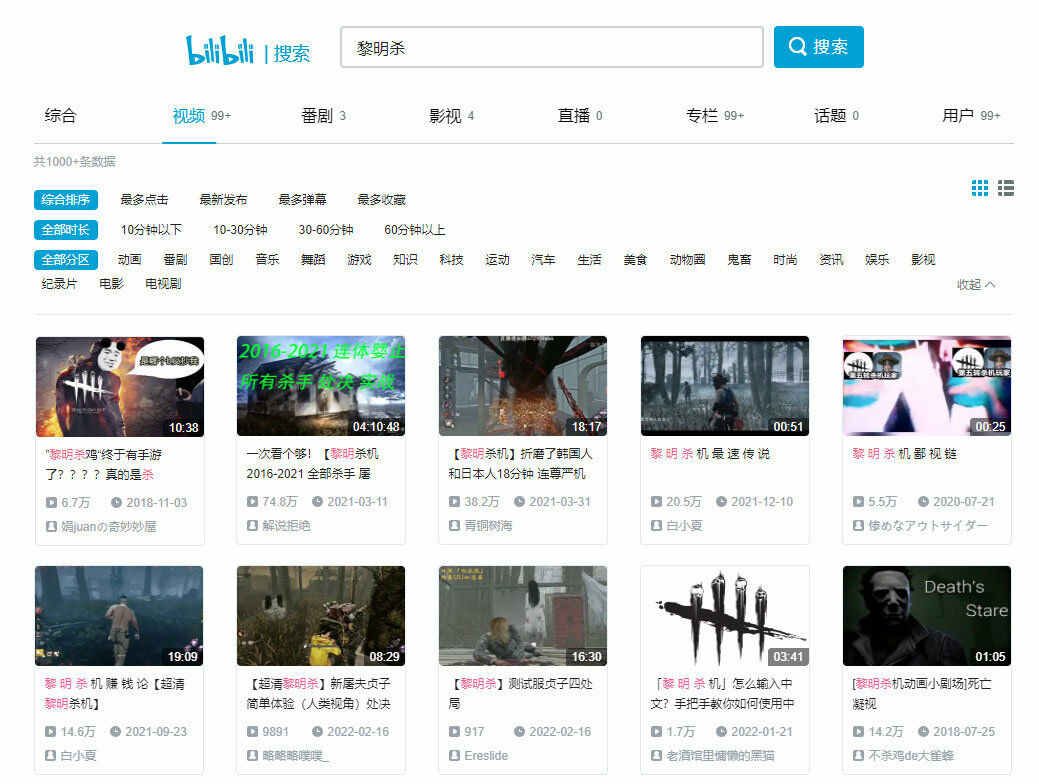This screenshot has width=1039, height=784.
Task: Open uploader 青铜树海 profile link
Action: [488, 526]
